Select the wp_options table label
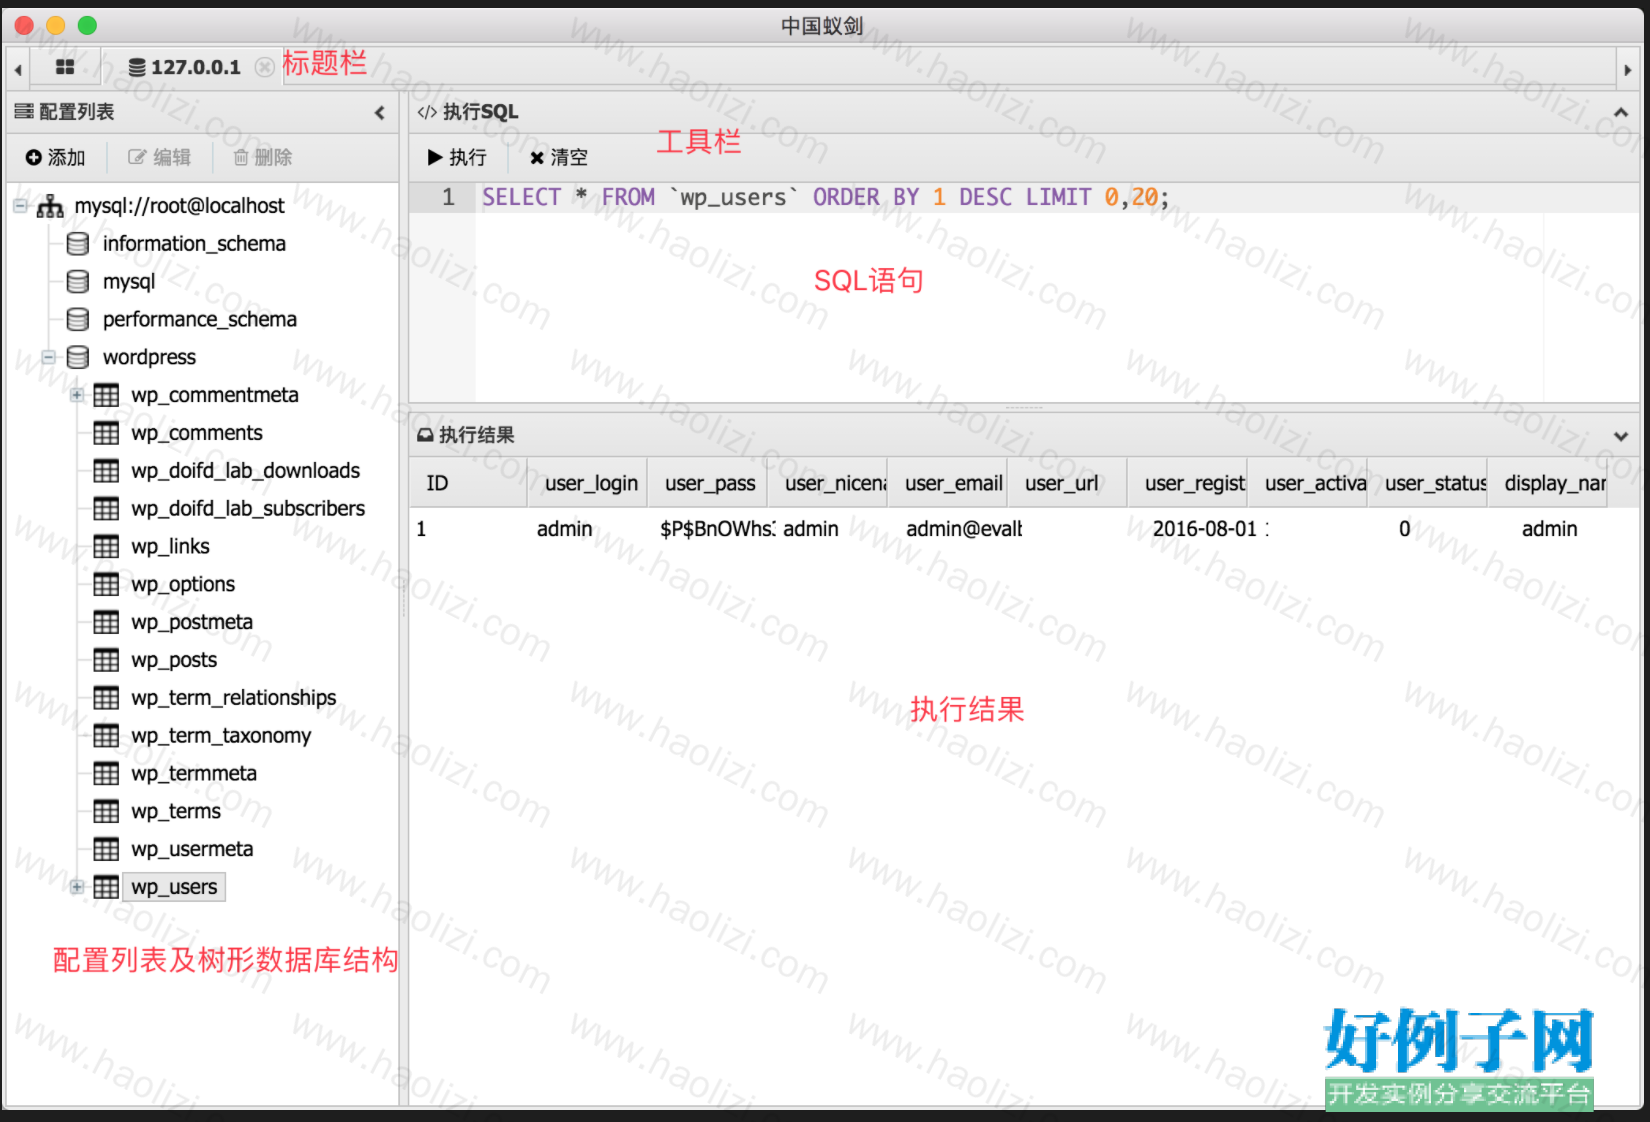The image size is (1650, 1122). 183,584
